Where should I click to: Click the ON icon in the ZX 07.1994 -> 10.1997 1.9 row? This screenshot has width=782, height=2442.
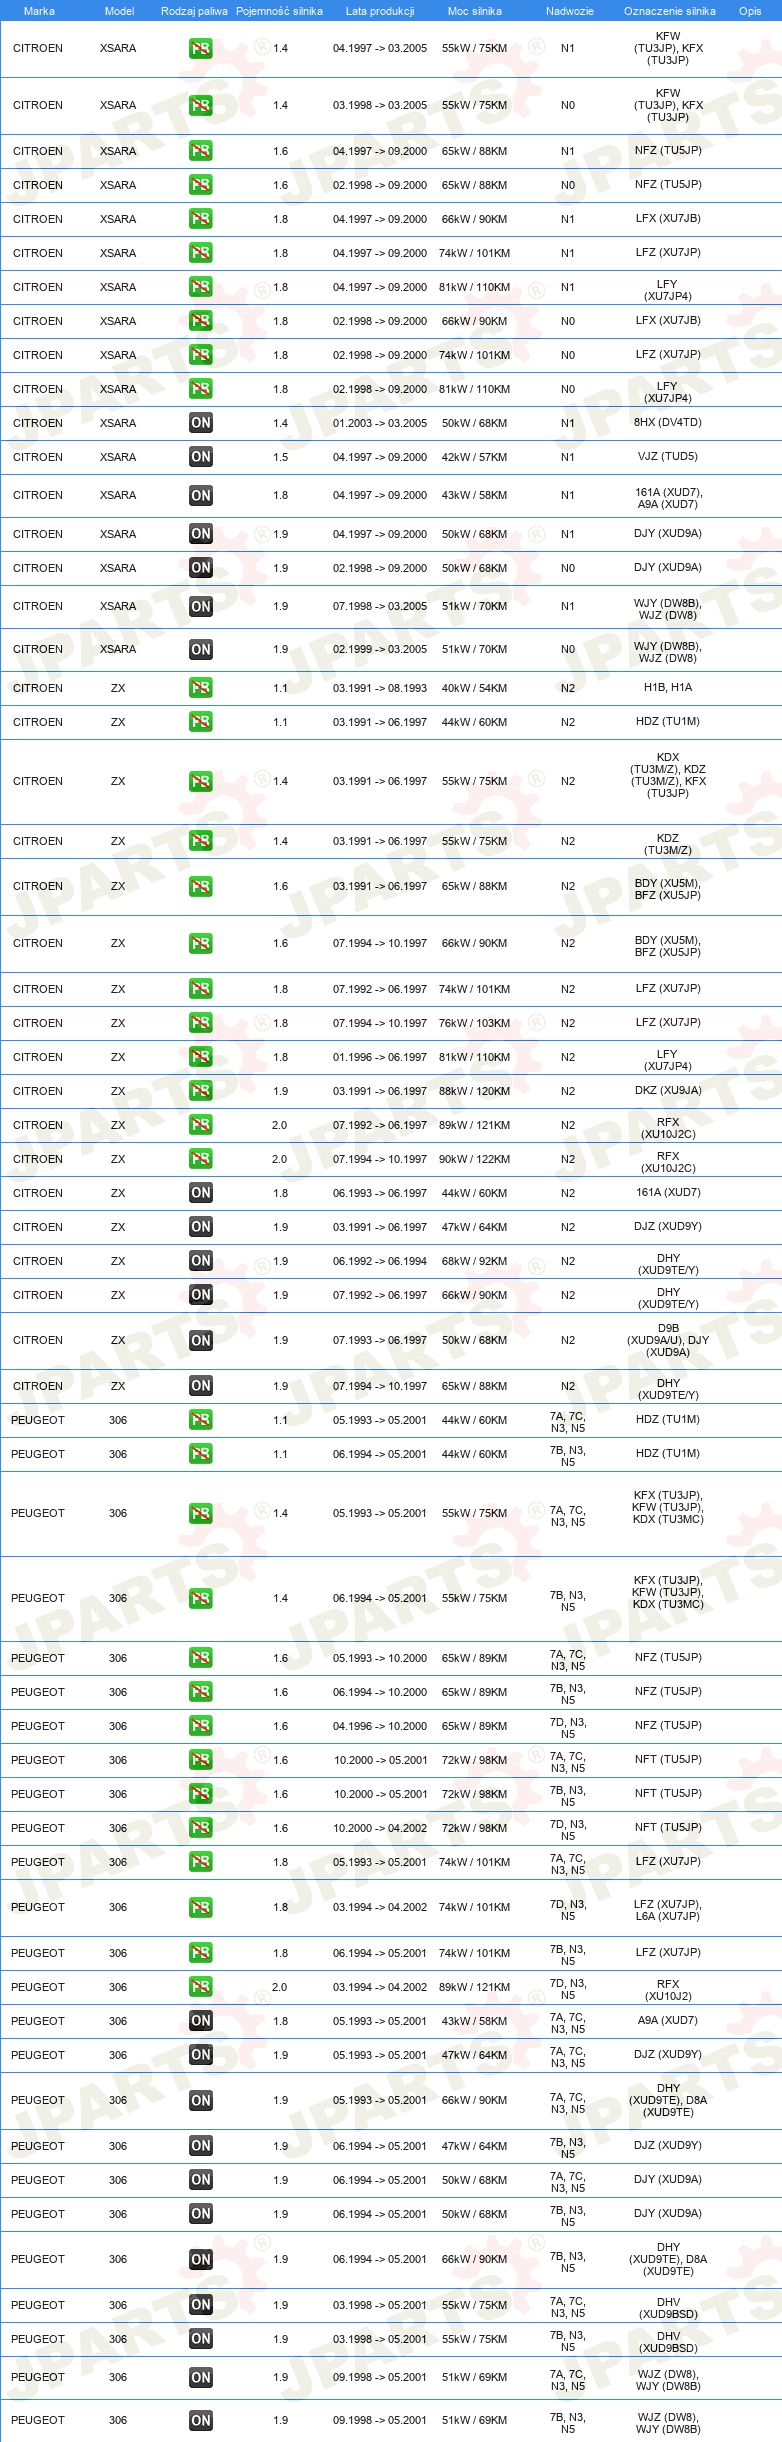[x=201, y=1386]
